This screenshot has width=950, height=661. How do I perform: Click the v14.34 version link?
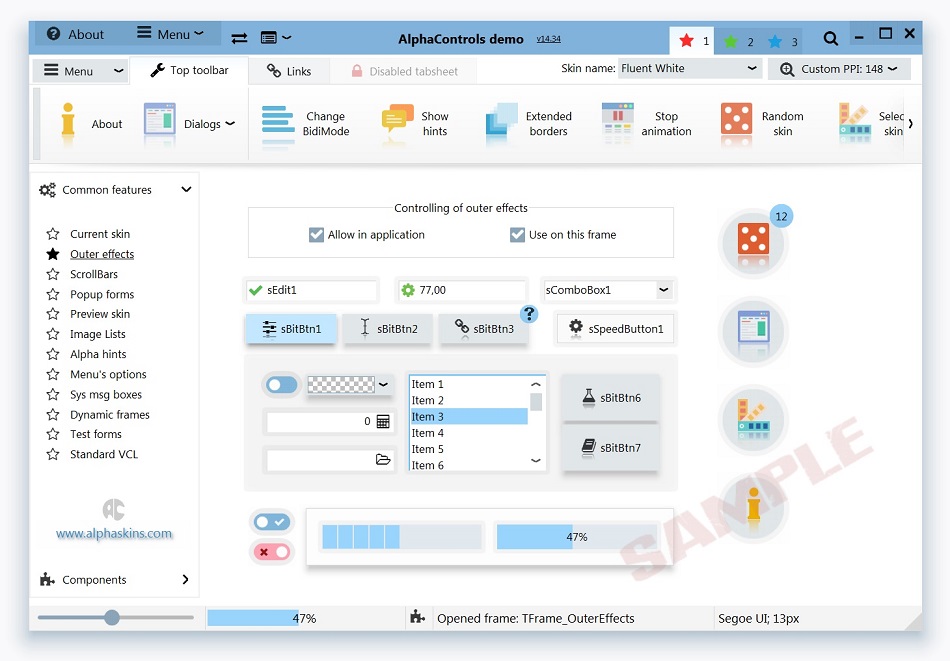[x=548, y=39]
